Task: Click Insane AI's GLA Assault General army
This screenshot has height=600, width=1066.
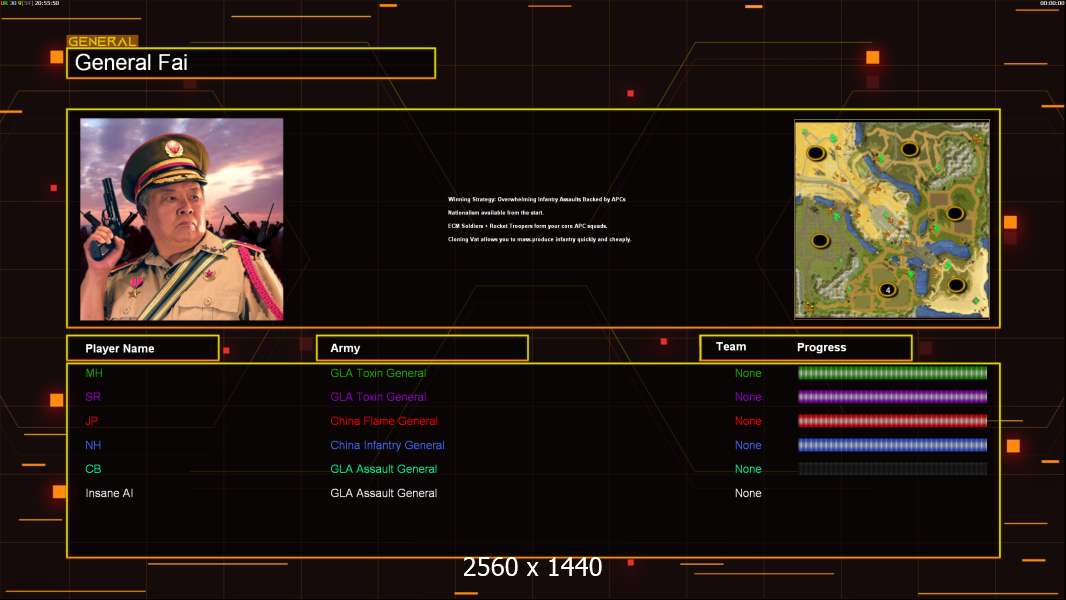Action: (383, 493)
